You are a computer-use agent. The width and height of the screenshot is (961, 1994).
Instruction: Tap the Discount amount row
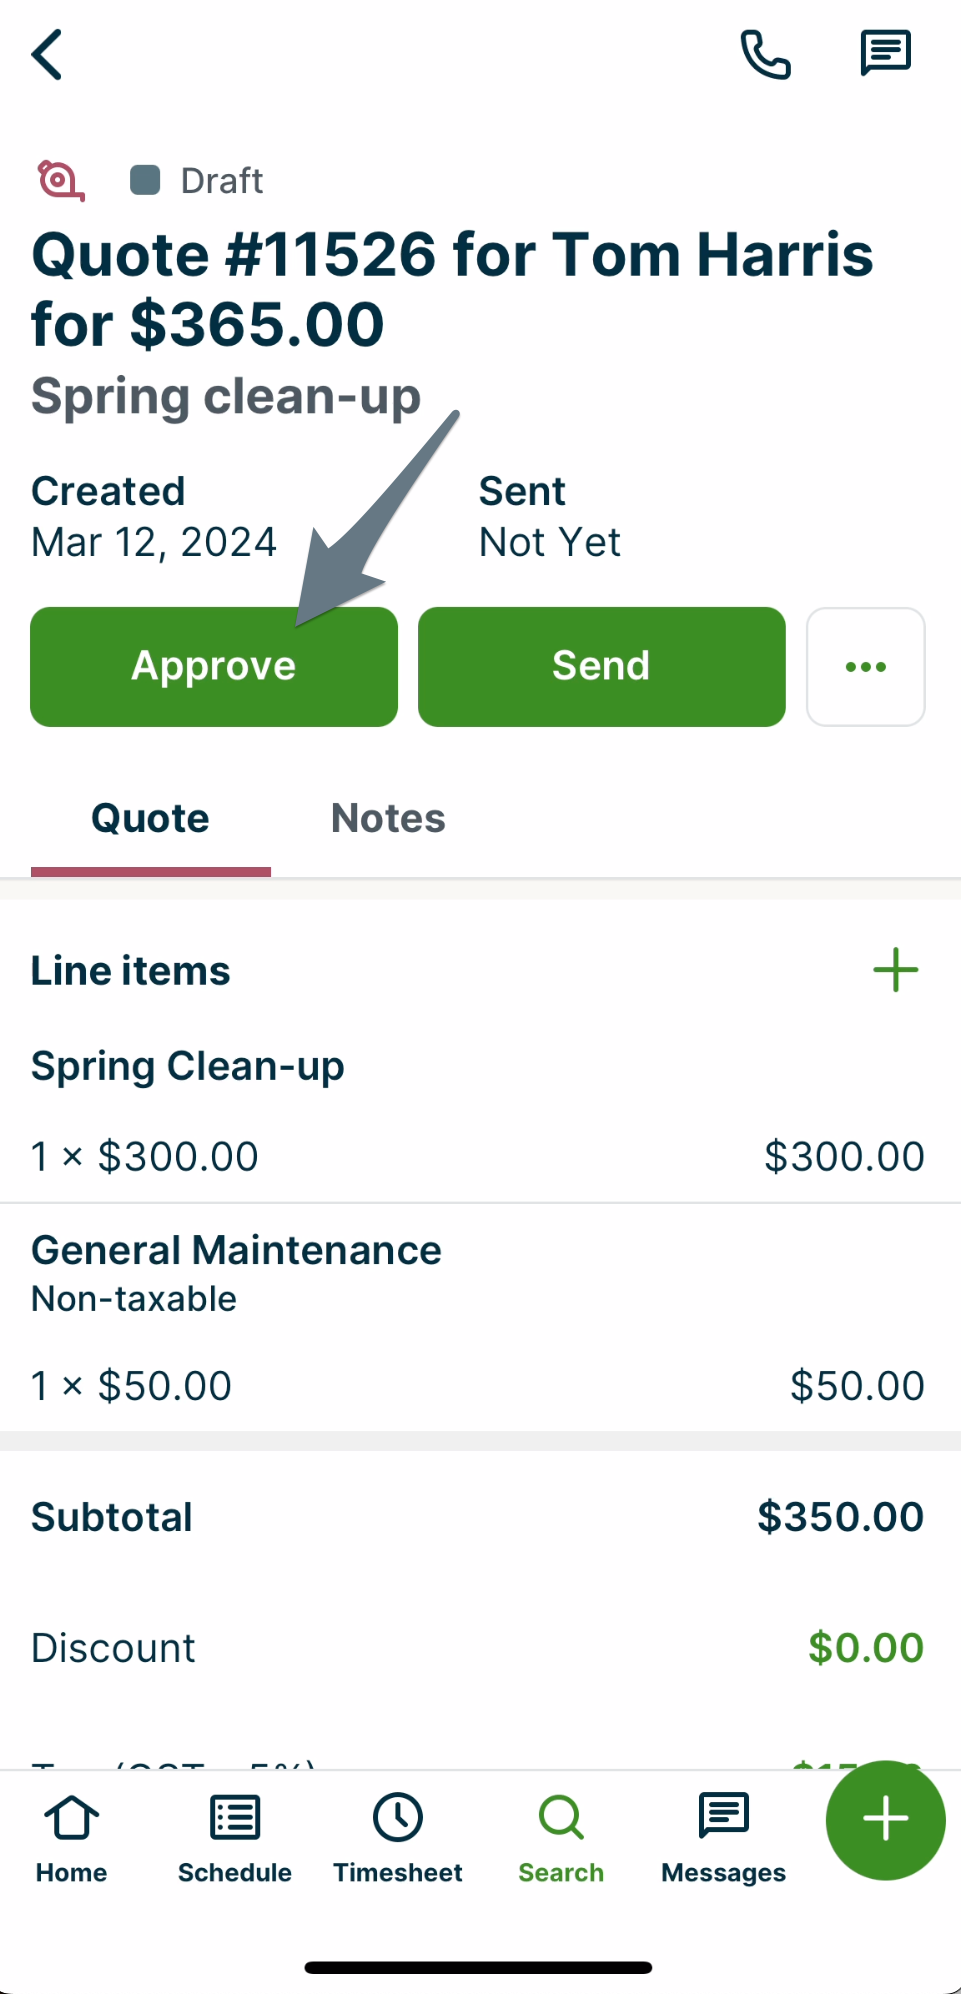480,1648
